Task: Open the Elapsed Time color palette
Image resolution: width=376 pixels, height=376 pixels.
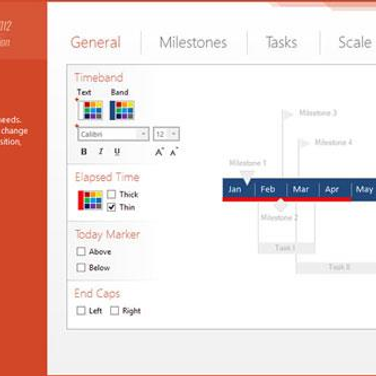Action: pyautogui.click(x=90, y=200)
